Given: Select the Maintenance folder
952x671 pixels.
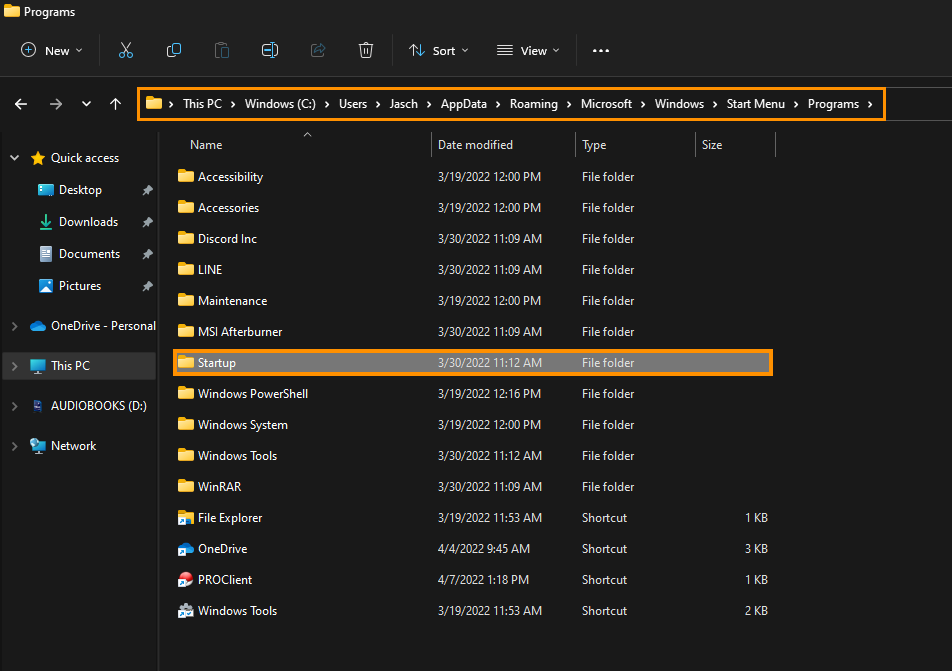Looking at the screenshot, I should [473, 301].
